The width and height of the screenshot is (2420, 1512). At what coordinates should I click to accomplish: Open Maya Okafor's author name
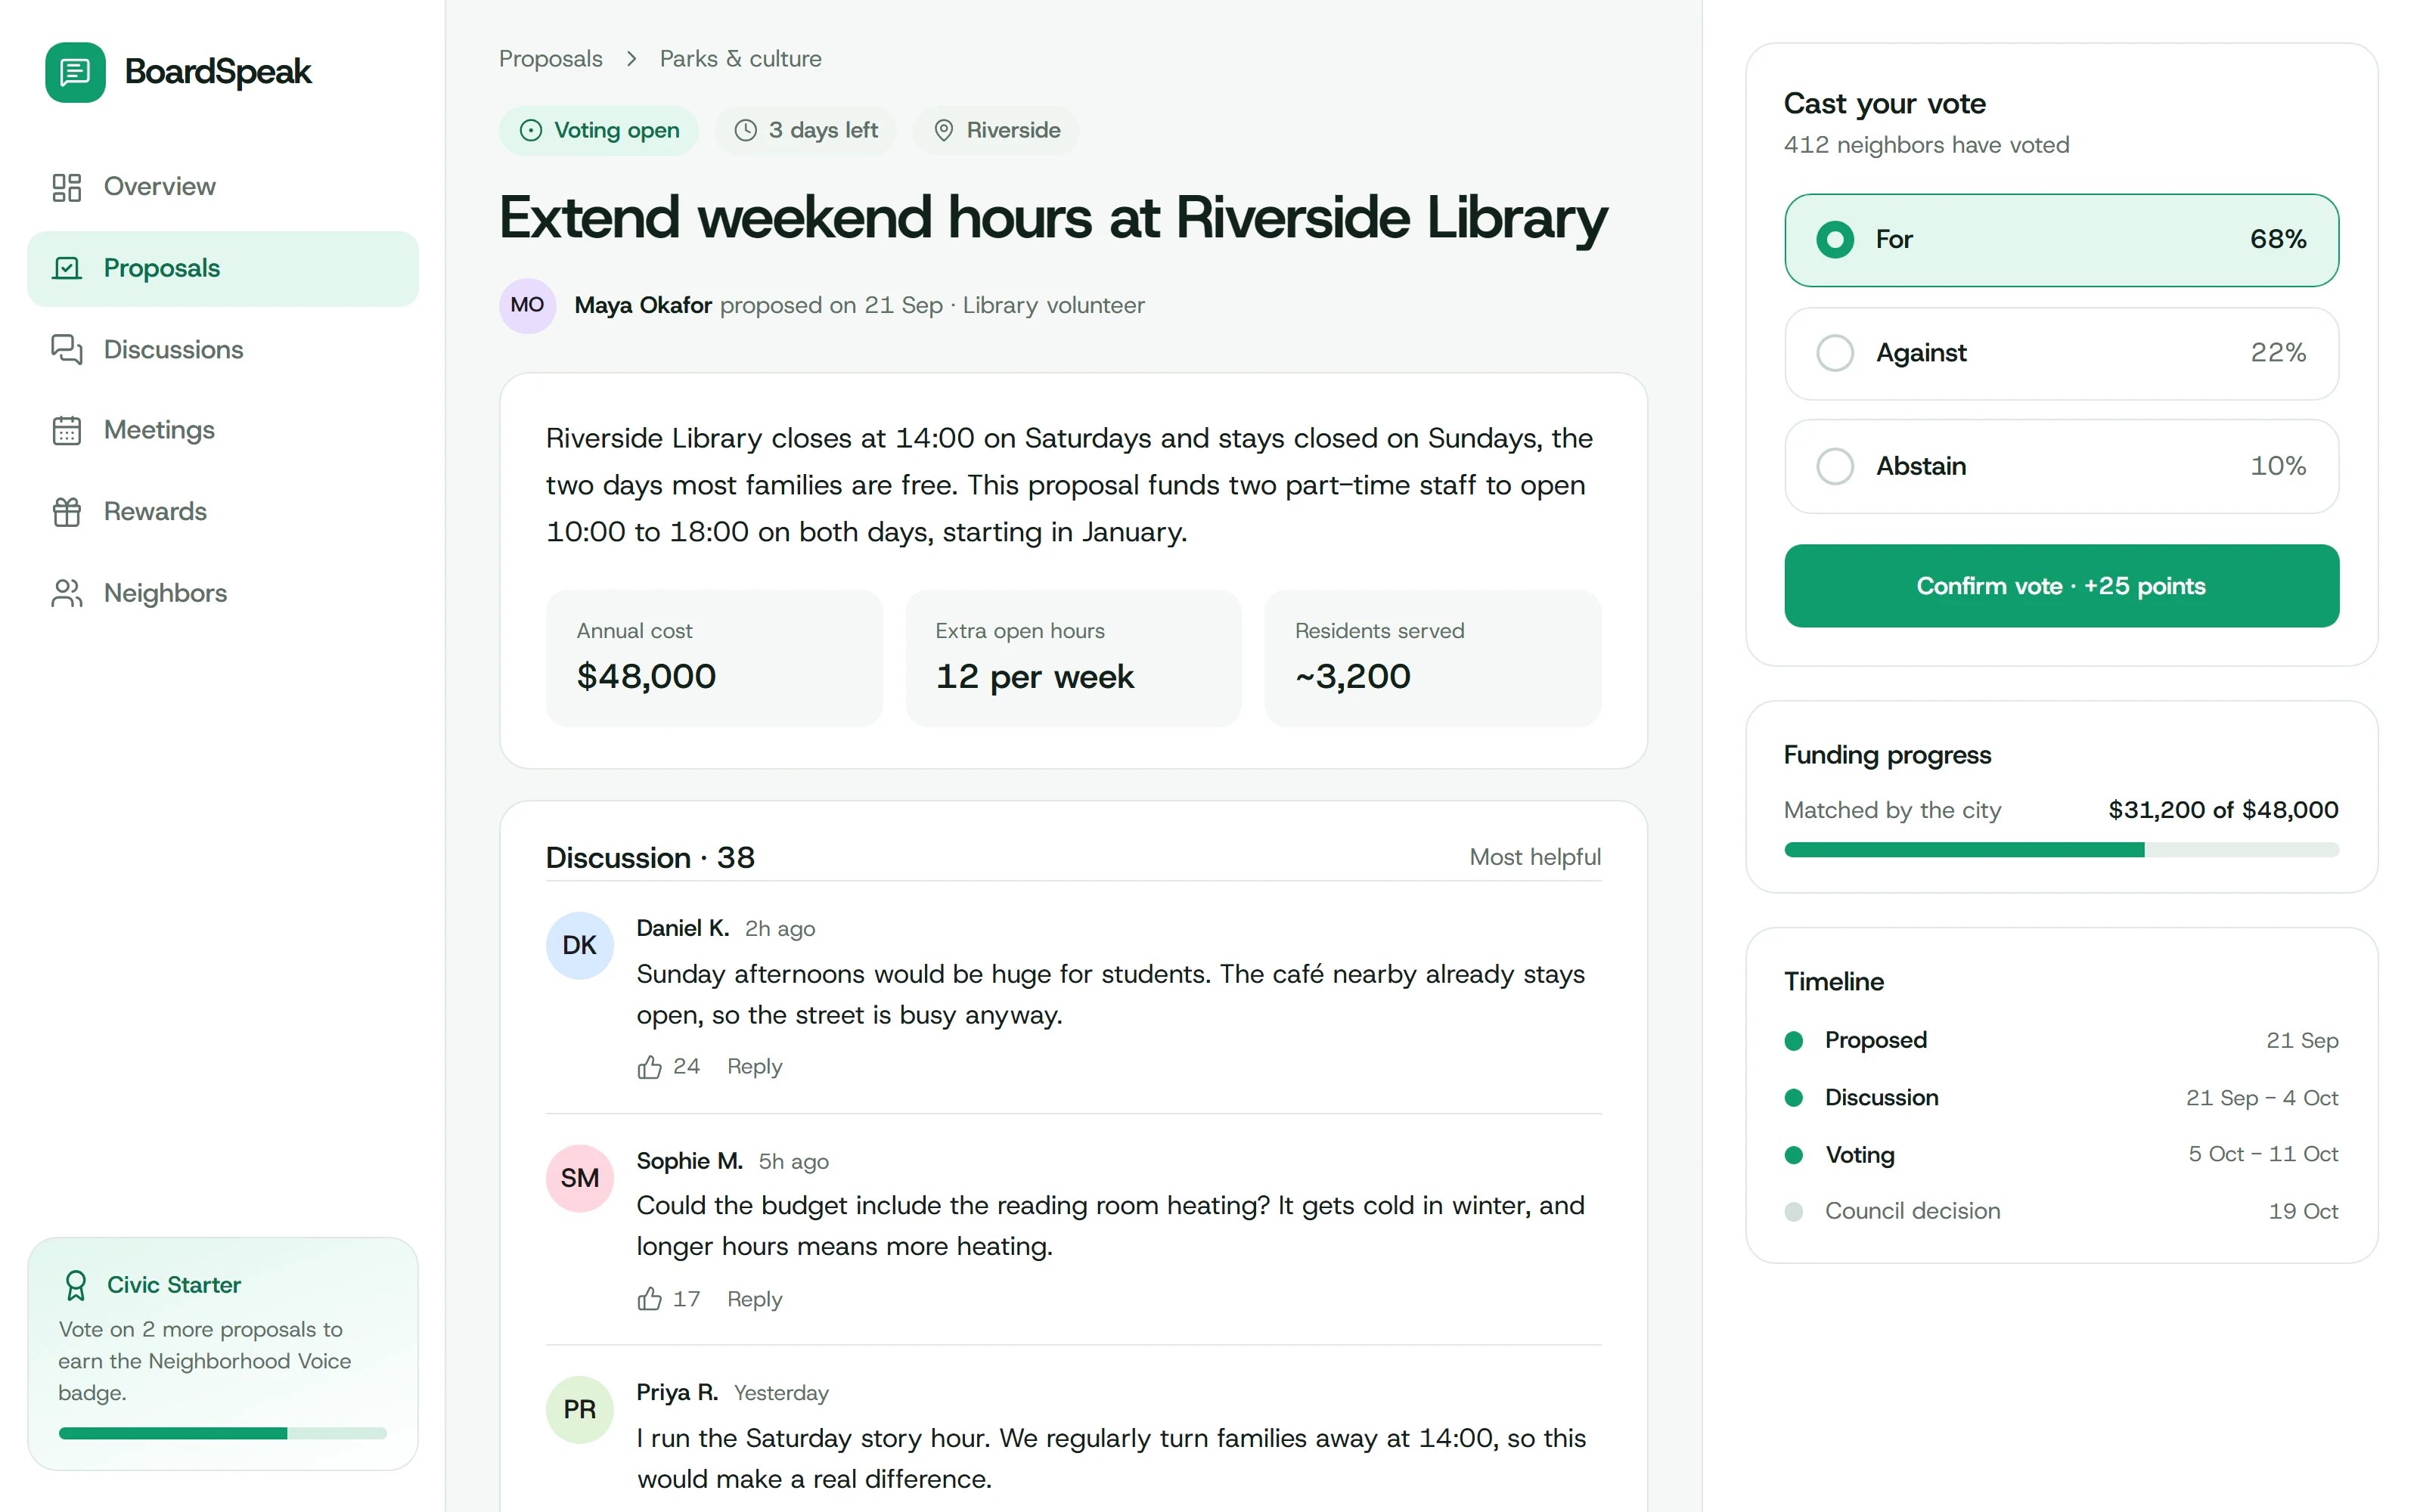click(x=643, y=305)
